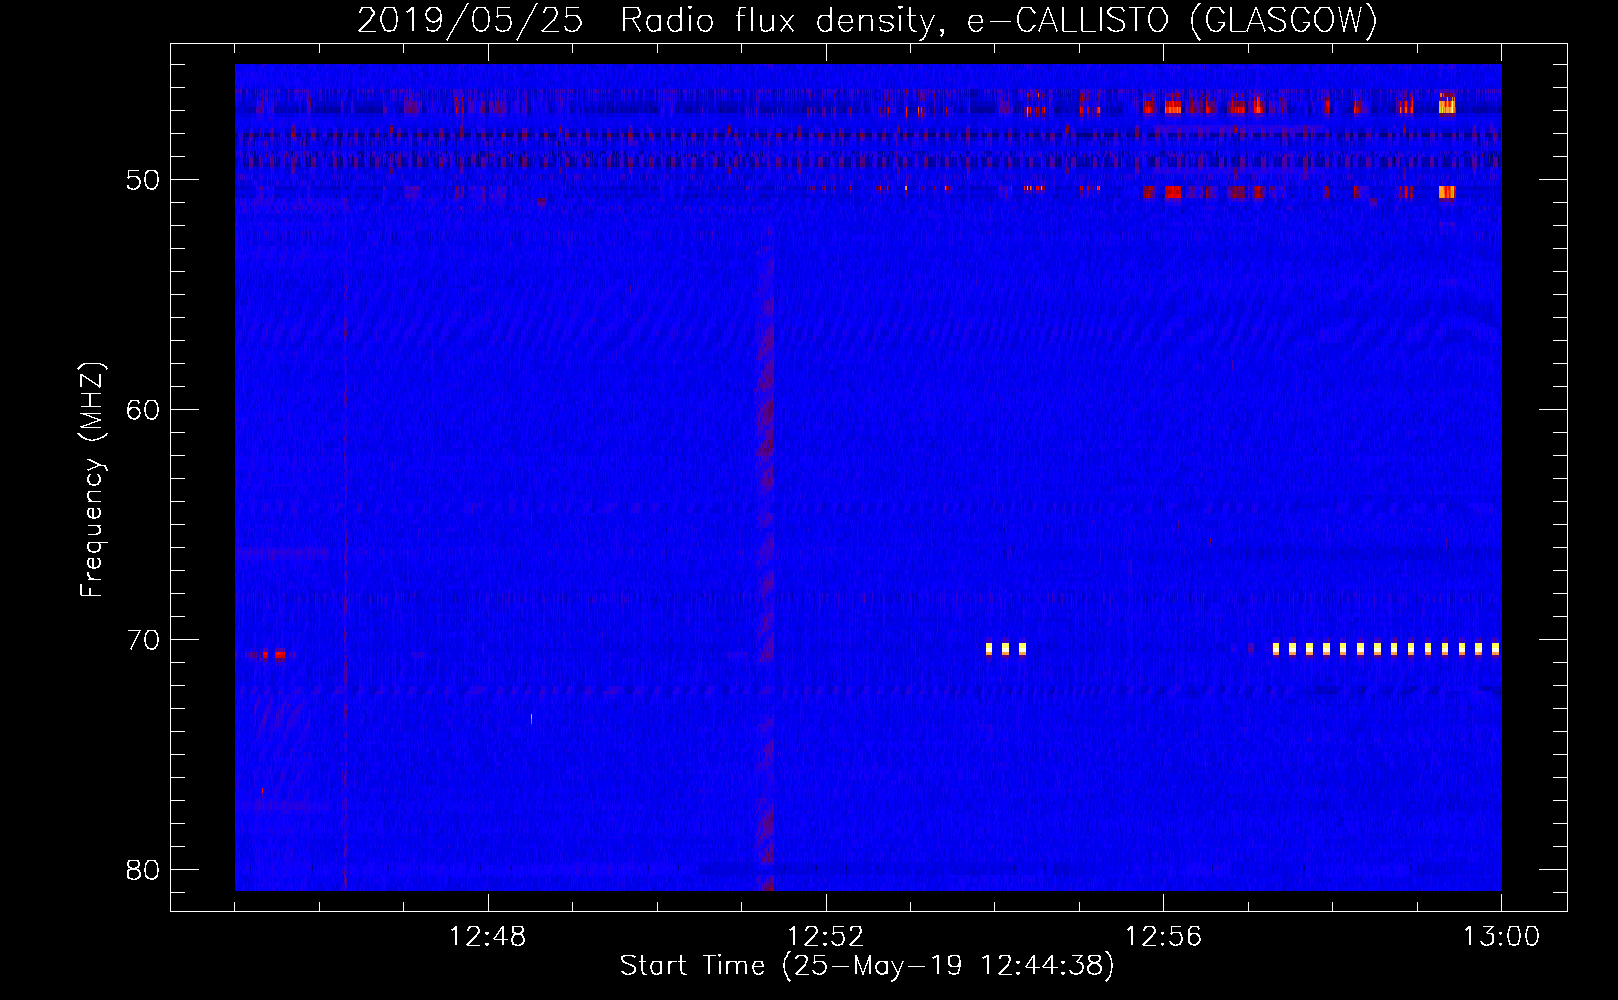Click the 80 MHz frequency tick label
This screenshot has height=1000, width=1618.
(144, 870)
